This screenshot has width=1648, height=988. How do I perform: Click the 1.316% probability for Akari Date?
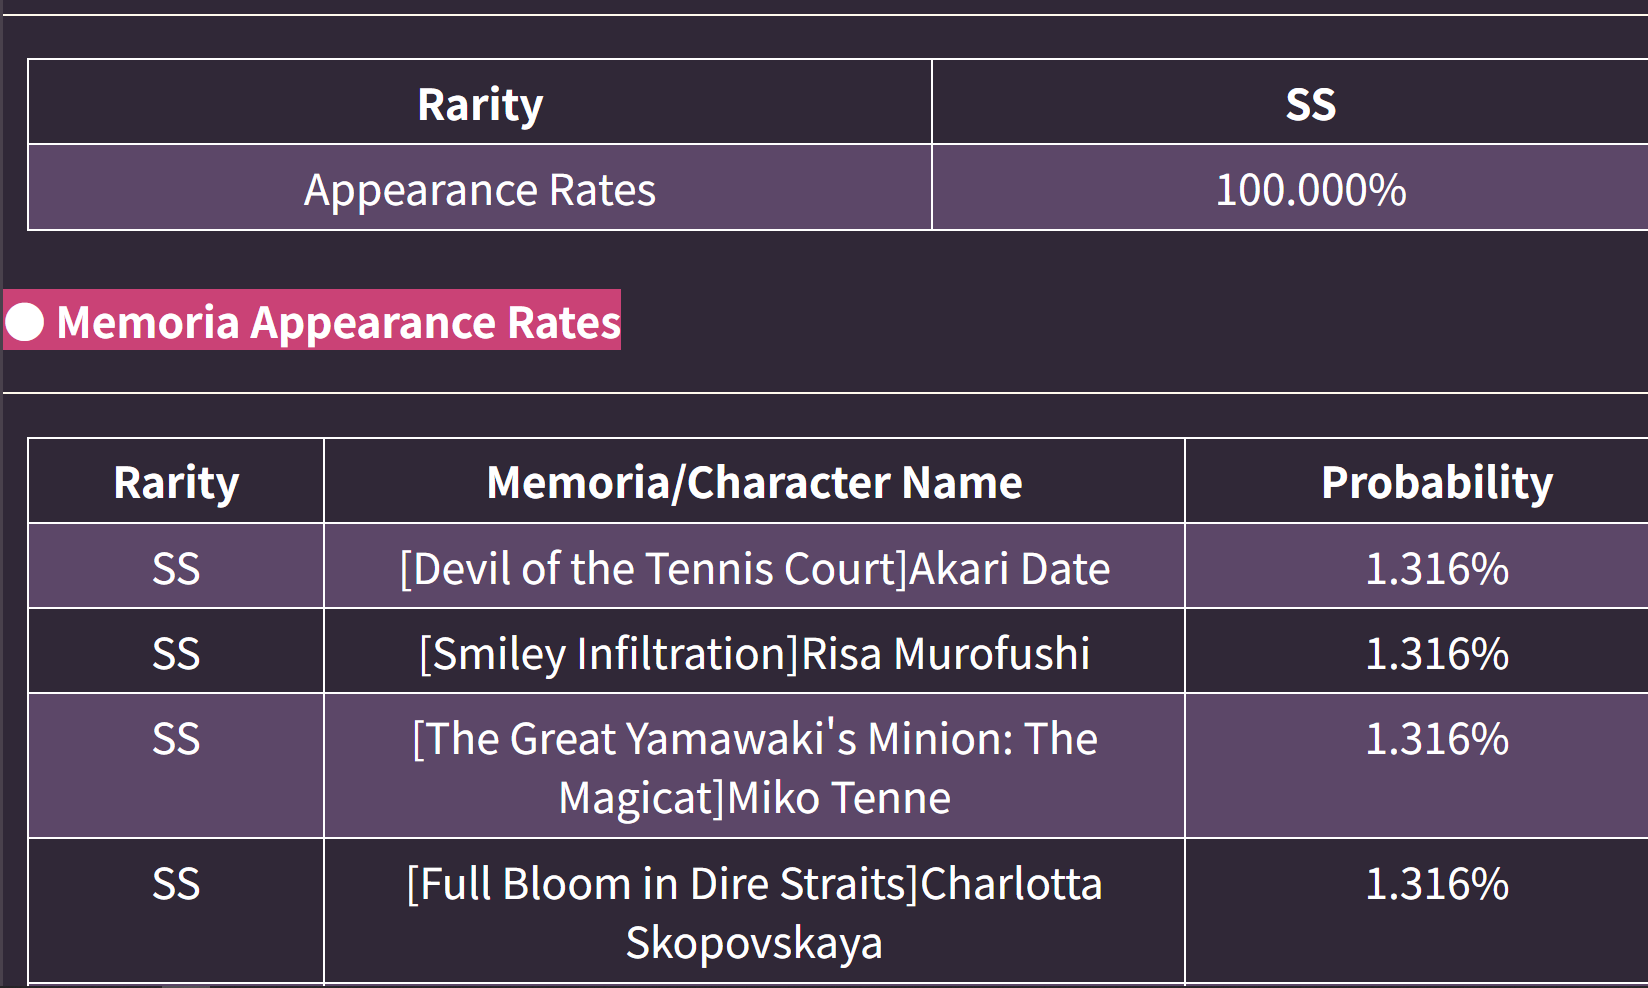[x=1437, y=568]
